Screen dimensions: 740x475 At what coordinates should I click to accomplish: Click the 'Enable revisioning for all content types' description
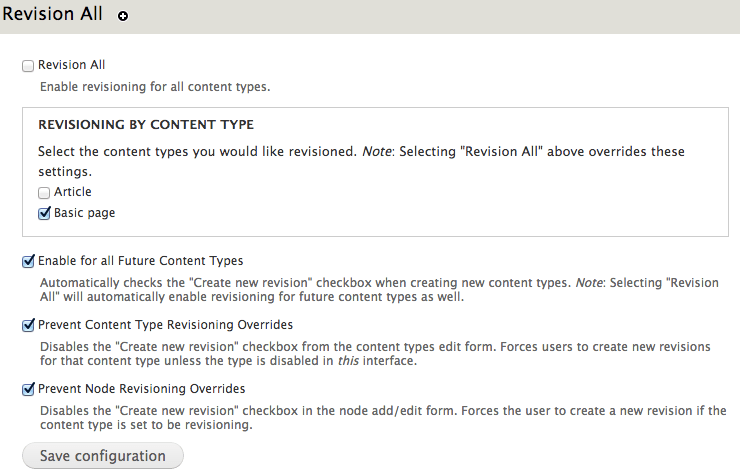pyautogui.click(x=155, y=87)
